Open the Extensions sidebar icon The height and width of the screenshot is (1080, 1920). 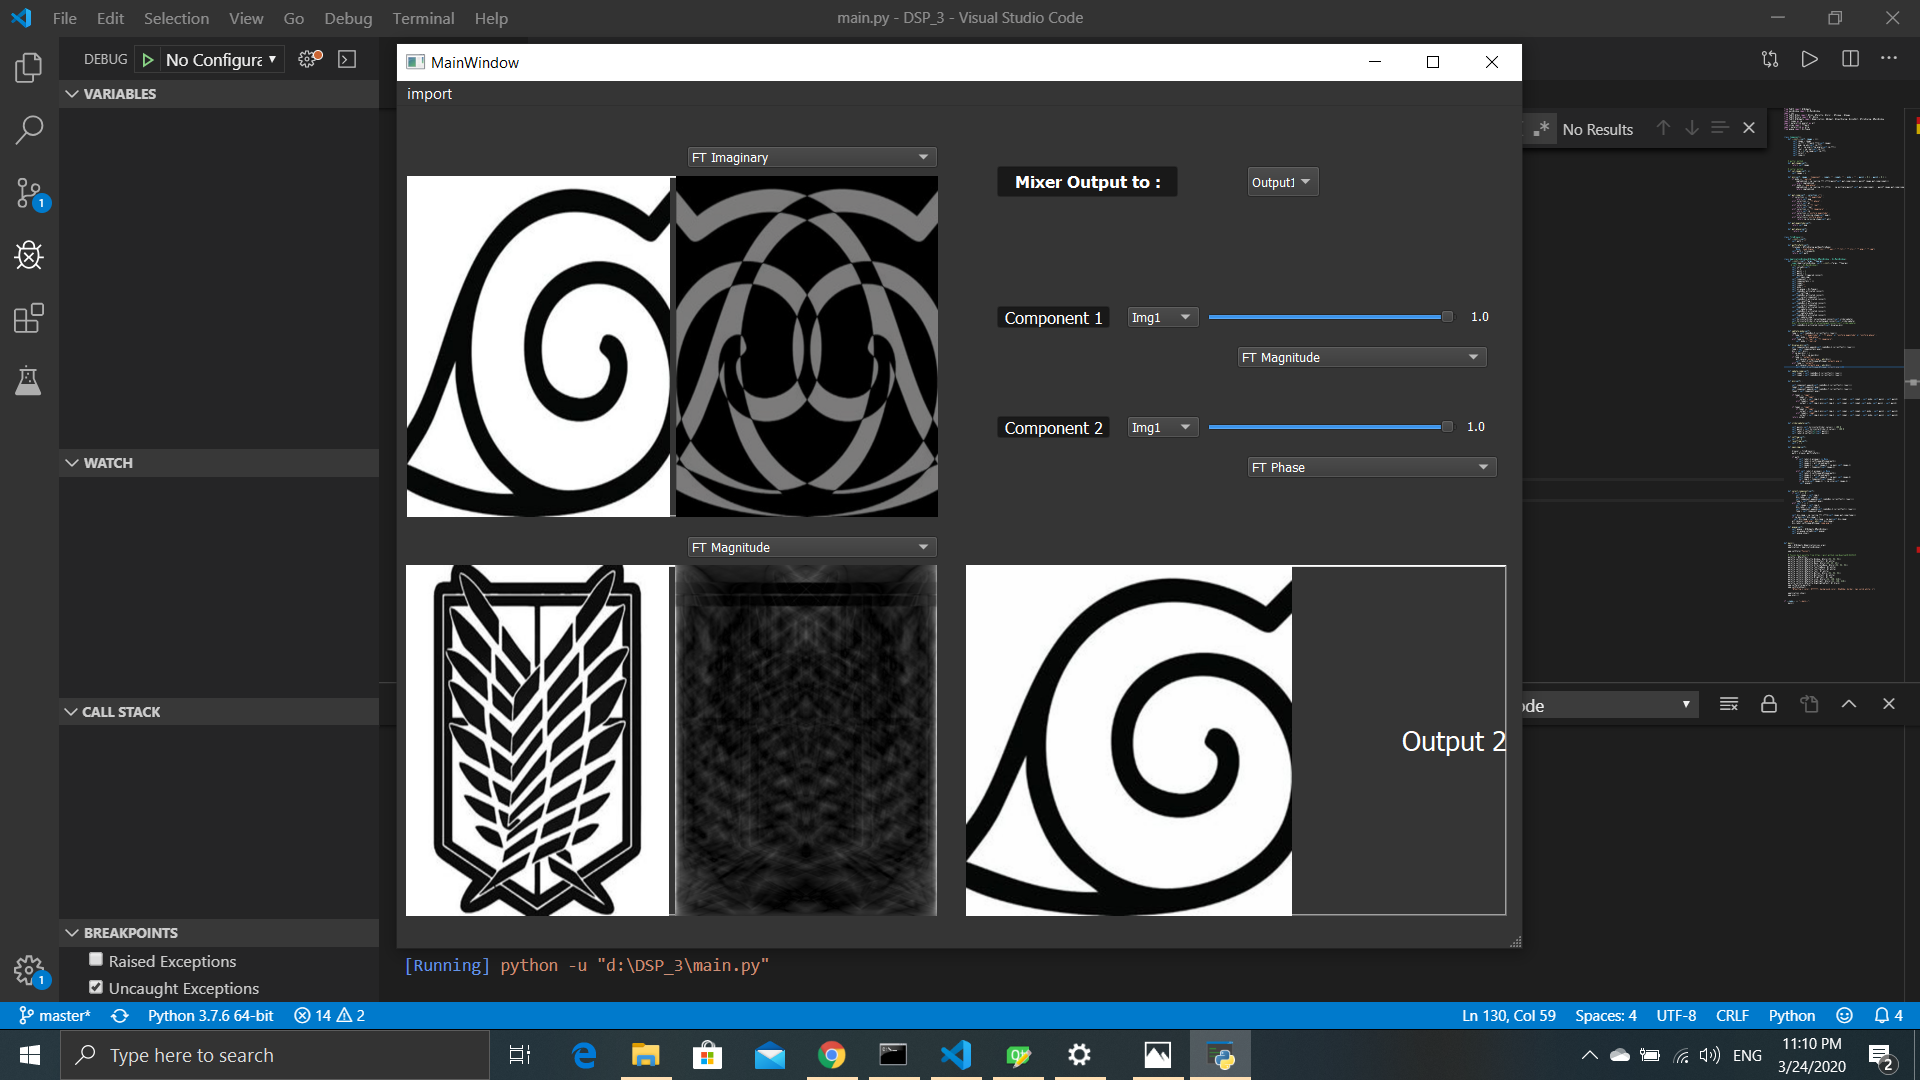(29, 319)
